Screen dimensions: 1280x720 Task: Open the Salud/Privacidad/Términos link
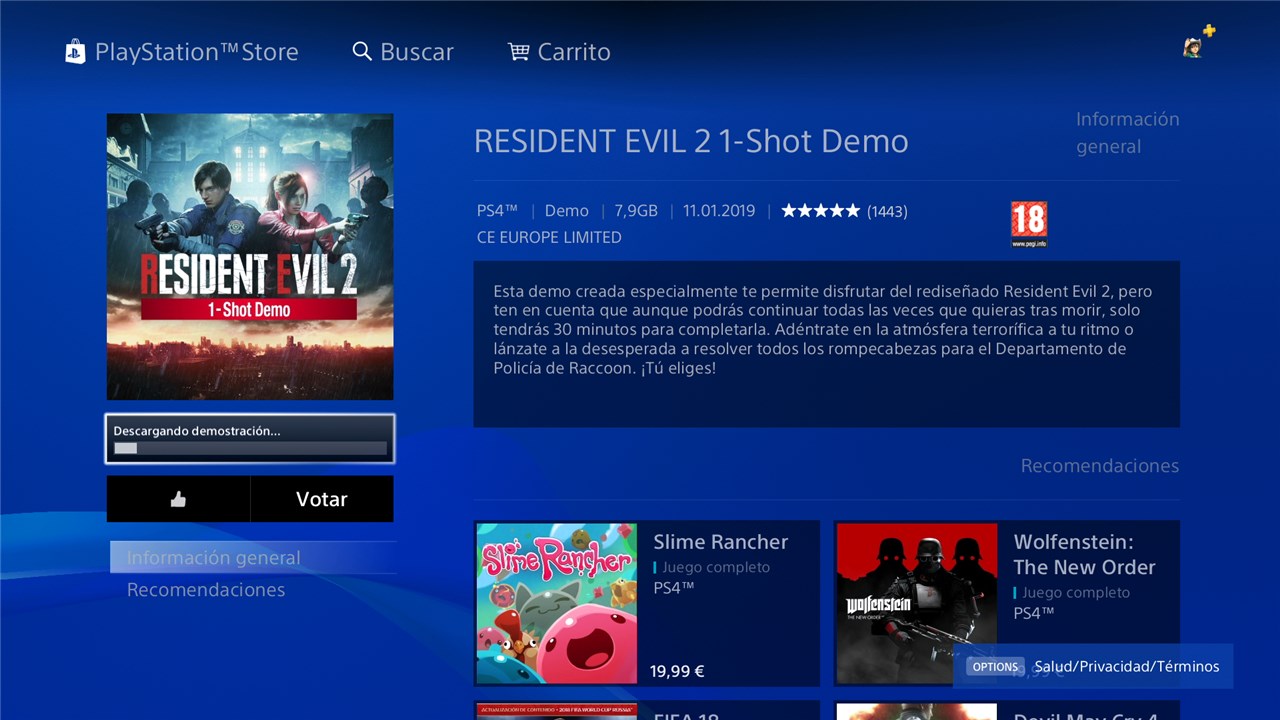(x=1127, y=666)
